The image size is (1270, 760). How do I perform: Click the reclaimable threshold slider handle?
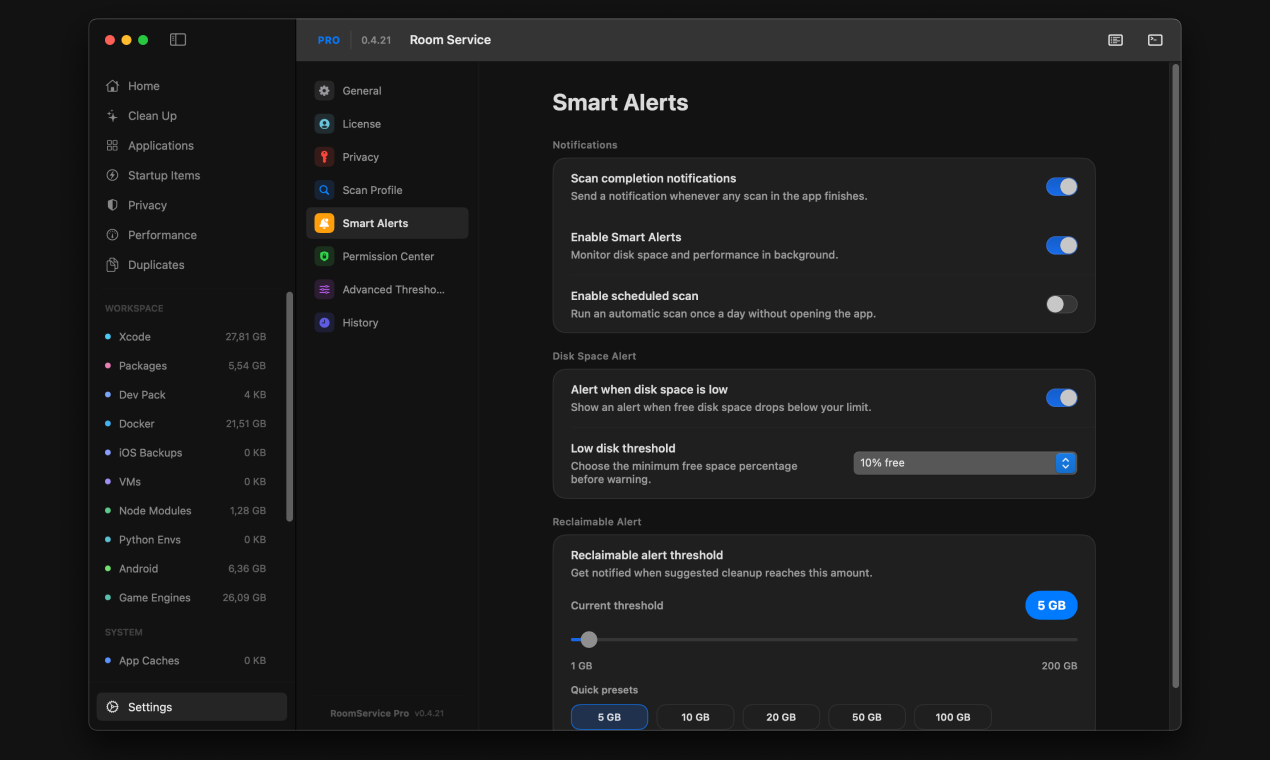click(589, 640)
